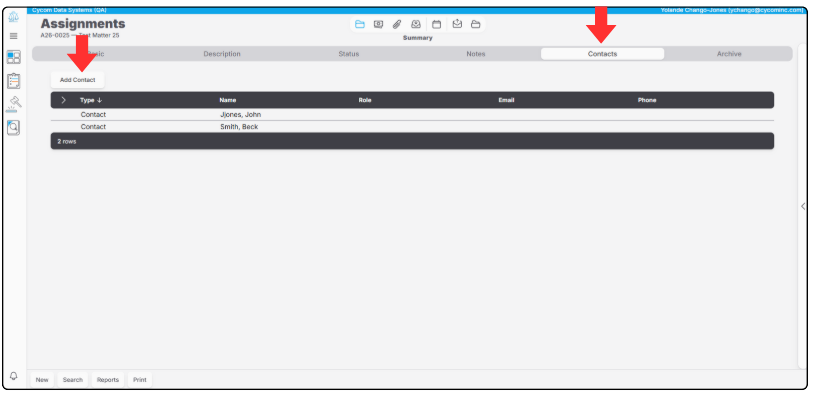Viewport: 815px width, 395px height.
Task: Click the notification bell icon
Action: click(14, 376)
